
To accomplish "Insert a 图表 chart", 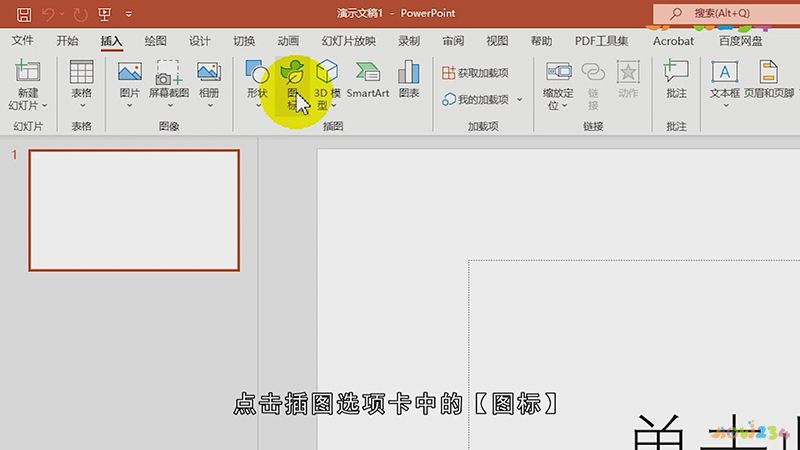I will point(409,79).
